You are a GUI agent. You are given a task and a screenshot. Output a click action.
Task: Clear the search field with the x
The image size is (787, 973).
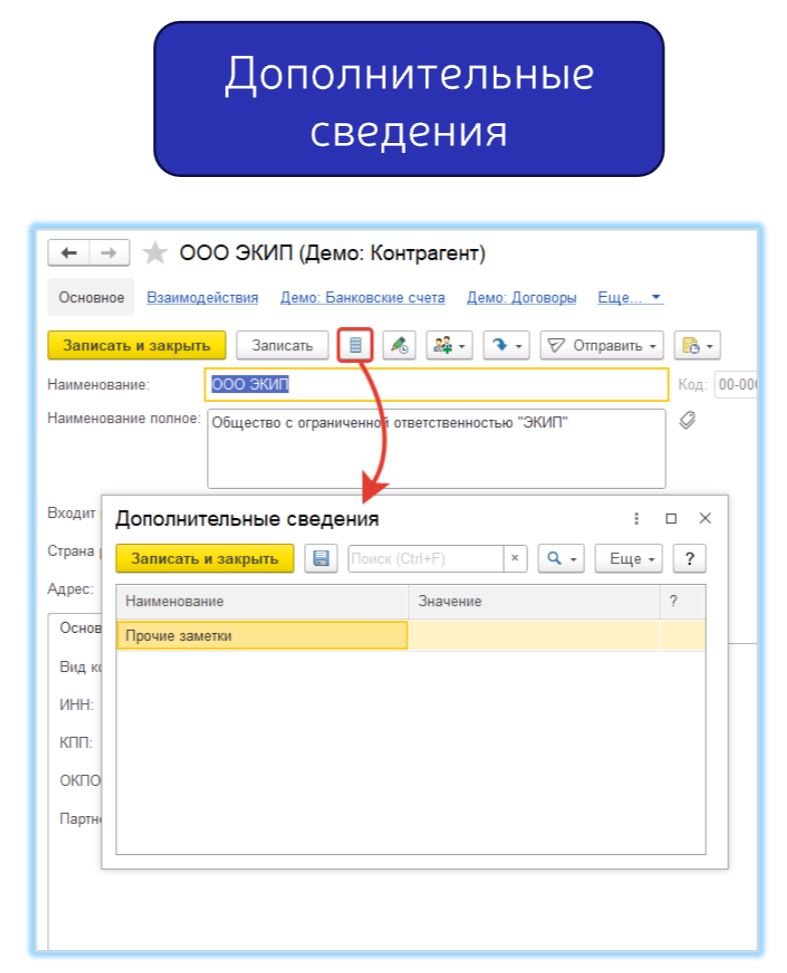pos(514,558)
